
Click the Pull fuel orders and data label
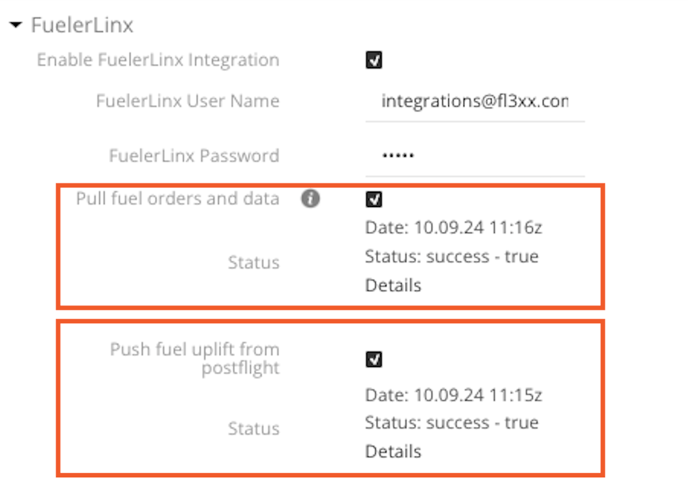[178, 199]
